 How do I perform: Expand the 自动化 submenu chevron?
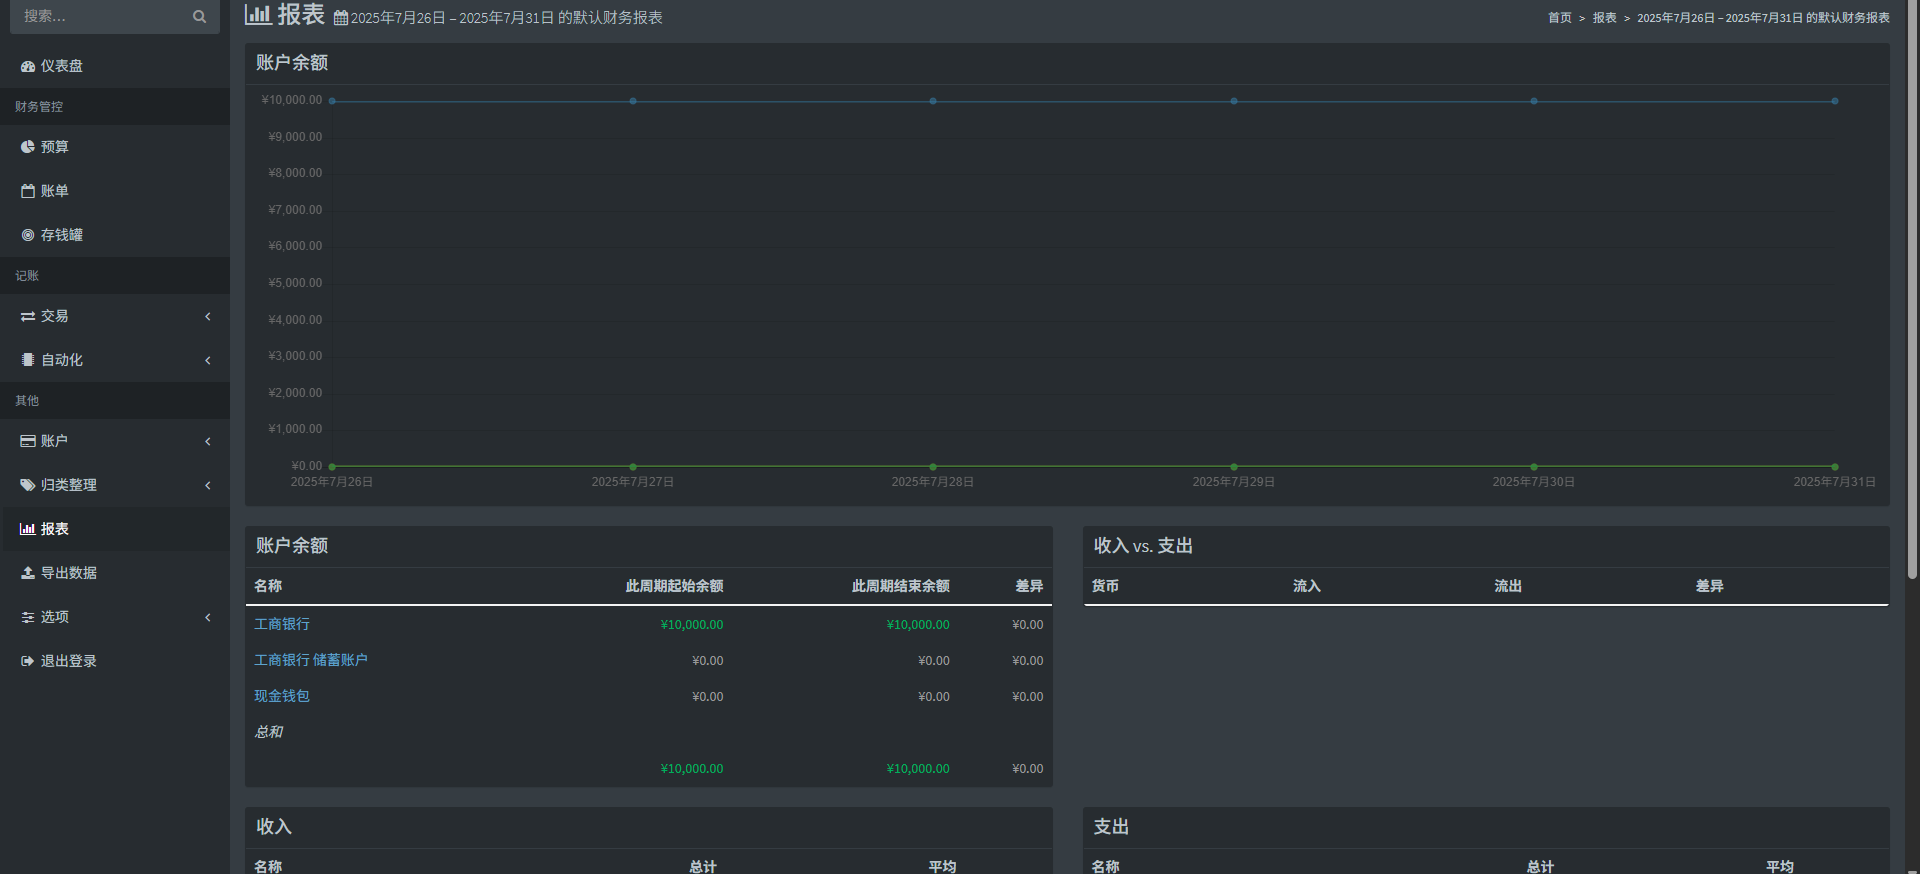click(x=208, y=360)
